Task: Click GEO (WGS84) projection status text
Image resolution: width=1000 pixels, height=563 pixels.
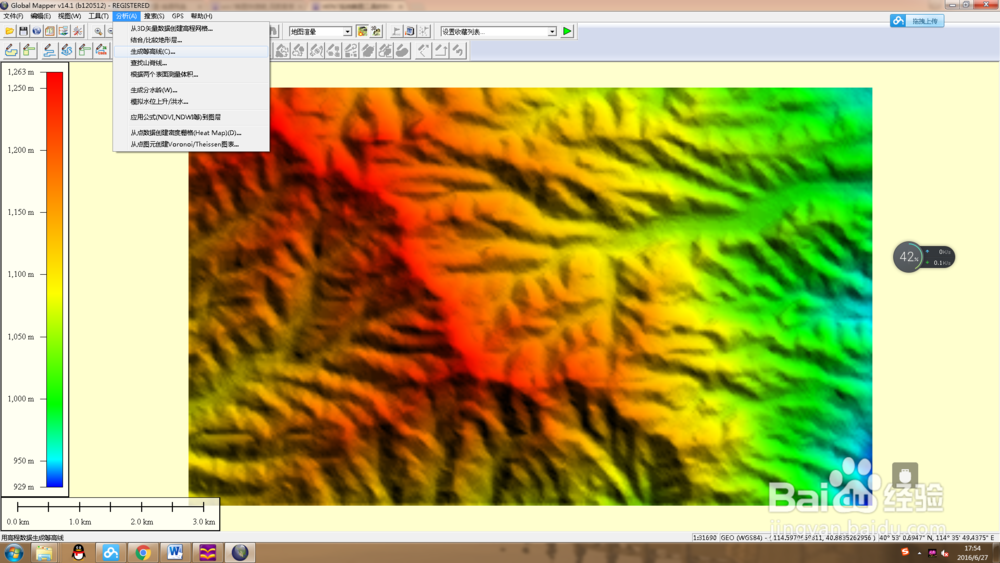Action: (x=742, y=538)
